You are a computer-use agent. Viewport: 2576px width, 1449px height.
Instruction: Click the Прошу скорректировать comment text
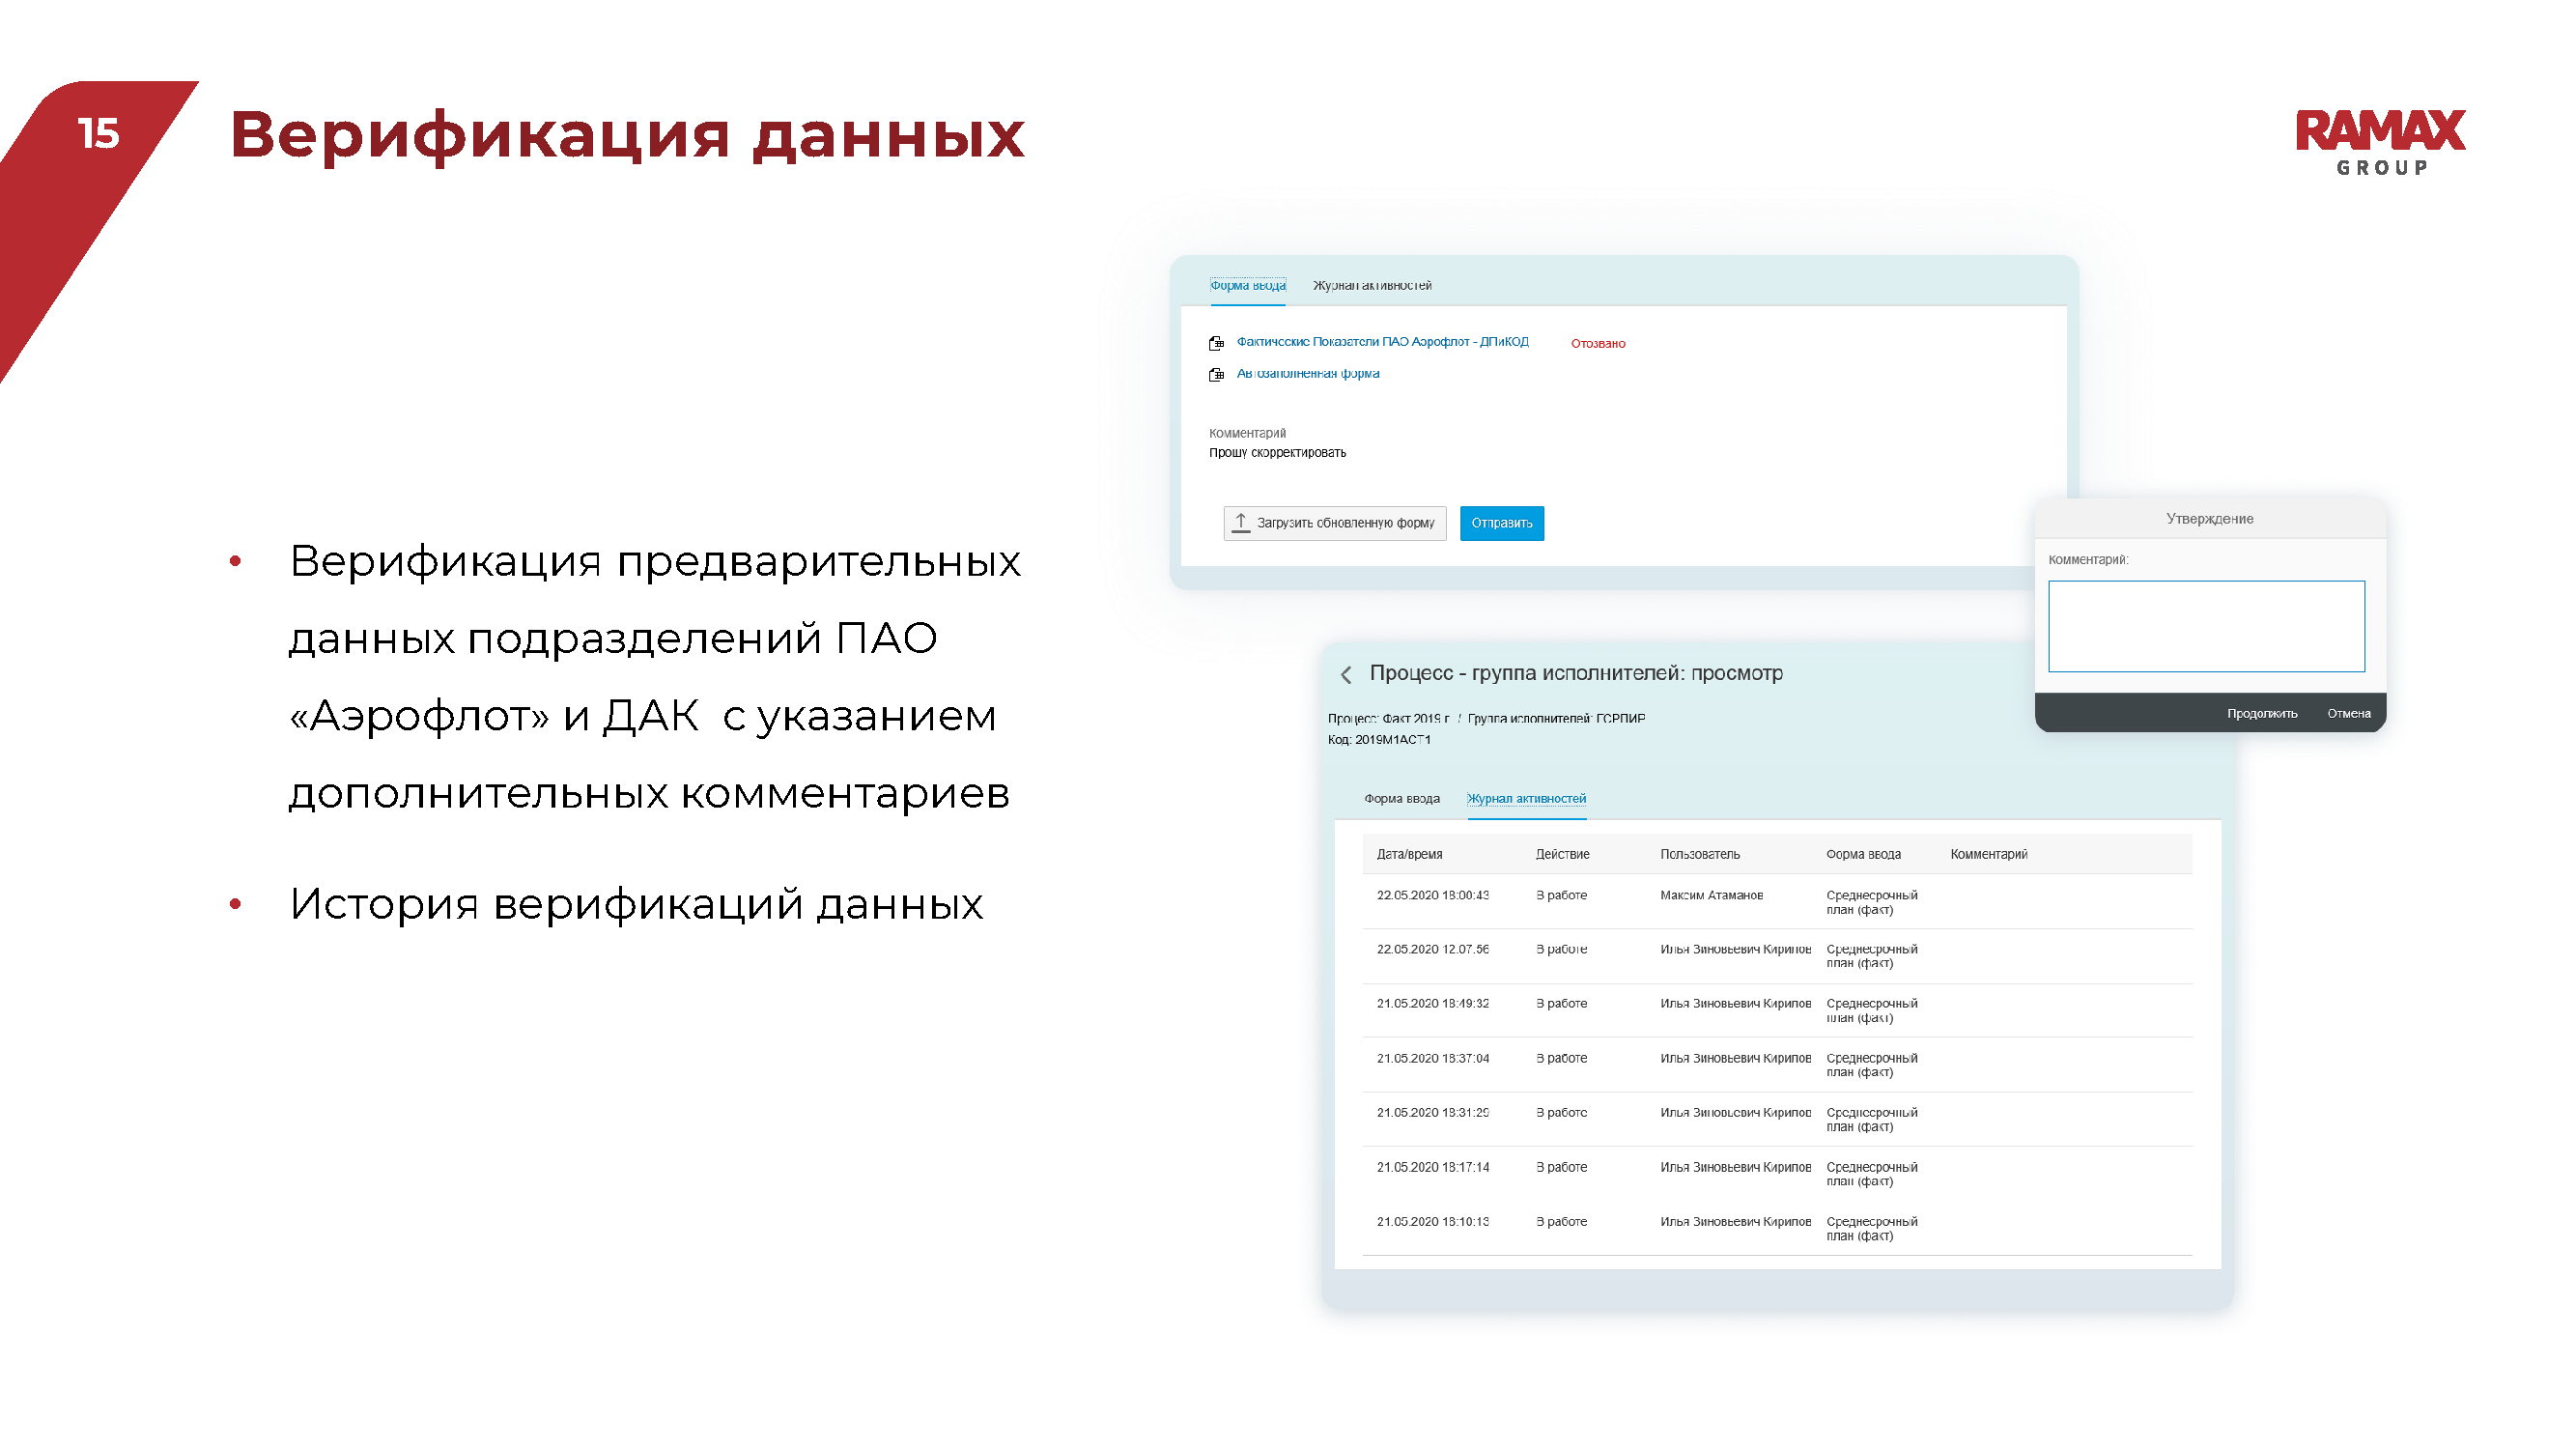(x=1278, y=454)
